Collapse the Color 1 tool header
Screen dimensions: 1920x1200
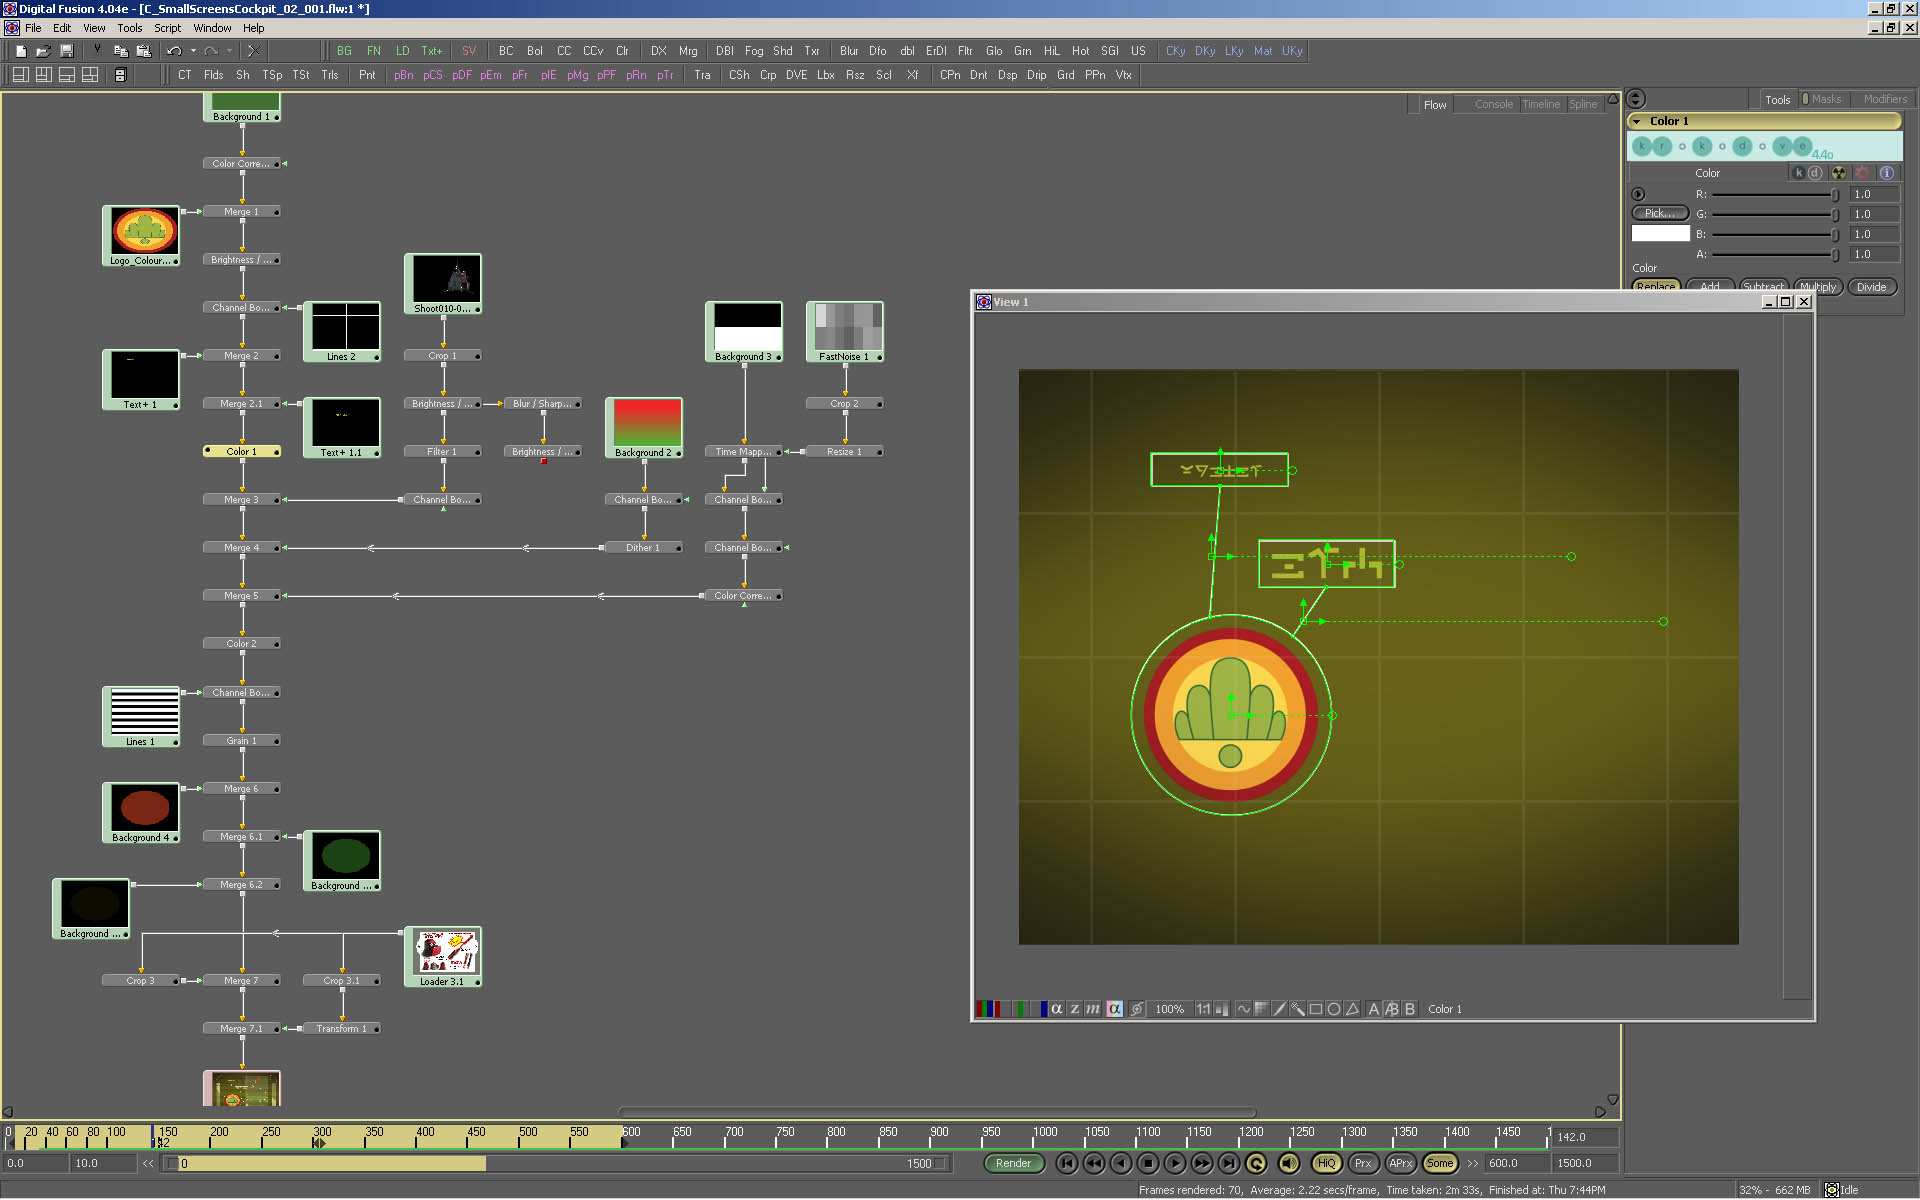[1637, 121]
